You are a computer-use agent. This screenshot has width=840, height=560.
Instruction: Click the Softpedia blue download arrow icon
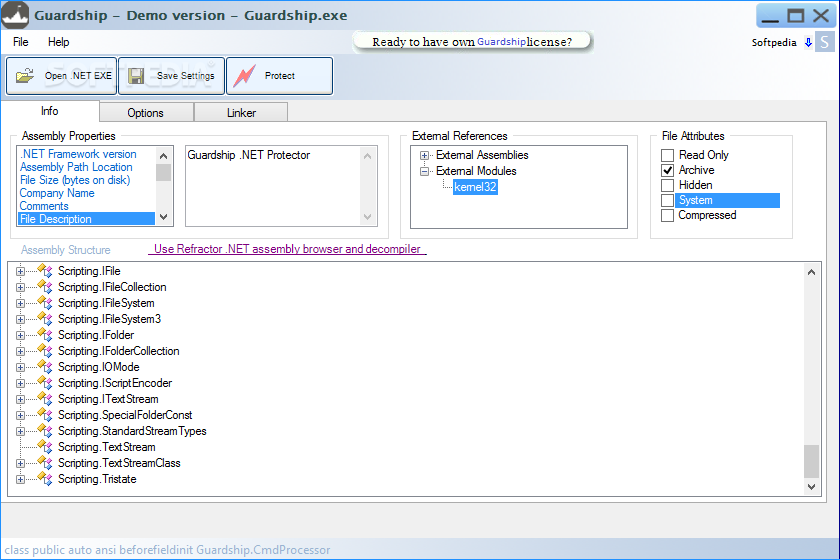(x=808, y=42)
